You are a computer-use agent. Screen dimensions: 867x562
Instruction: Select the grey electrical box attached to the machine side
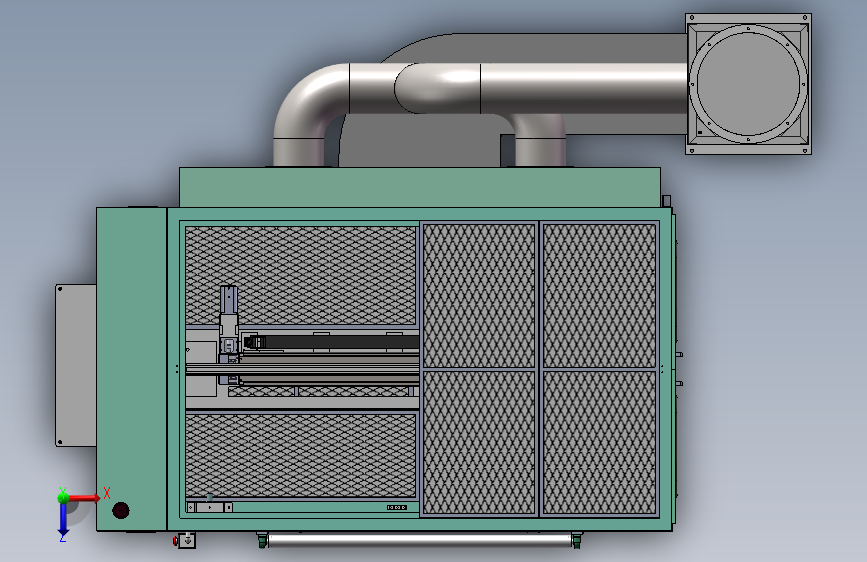tap(76, 365)
